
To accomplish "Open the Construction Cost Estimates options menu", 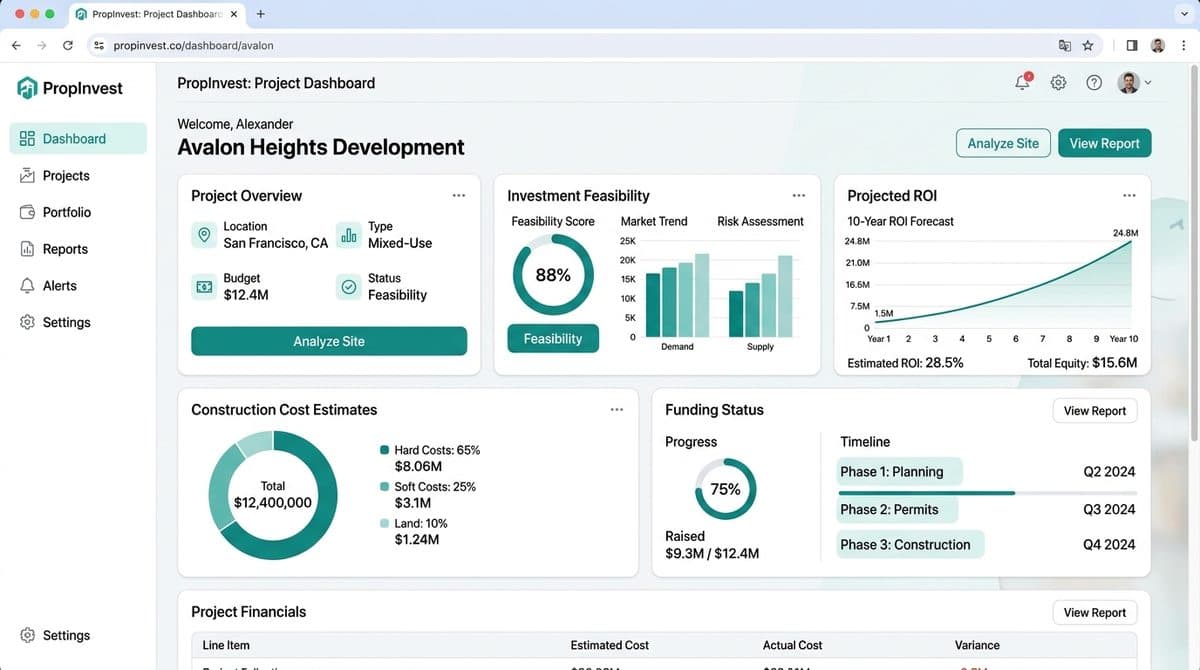I will pos(617,410).
